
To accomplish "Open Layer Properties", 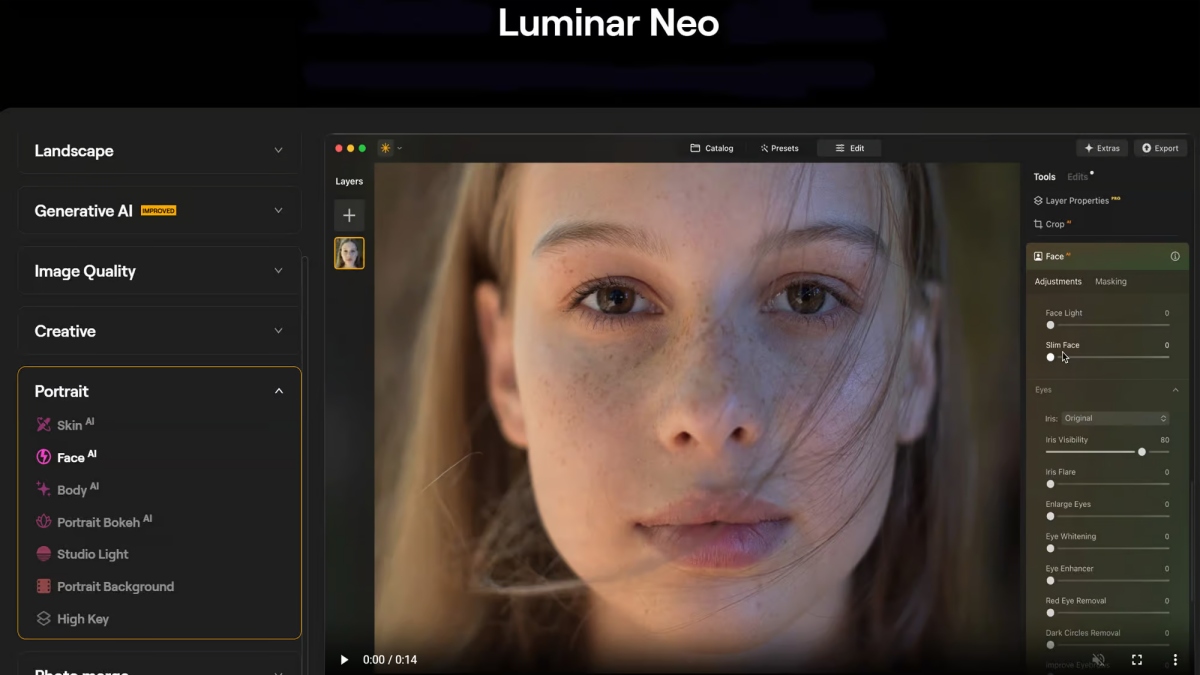I will click(x=1083, y=200).
